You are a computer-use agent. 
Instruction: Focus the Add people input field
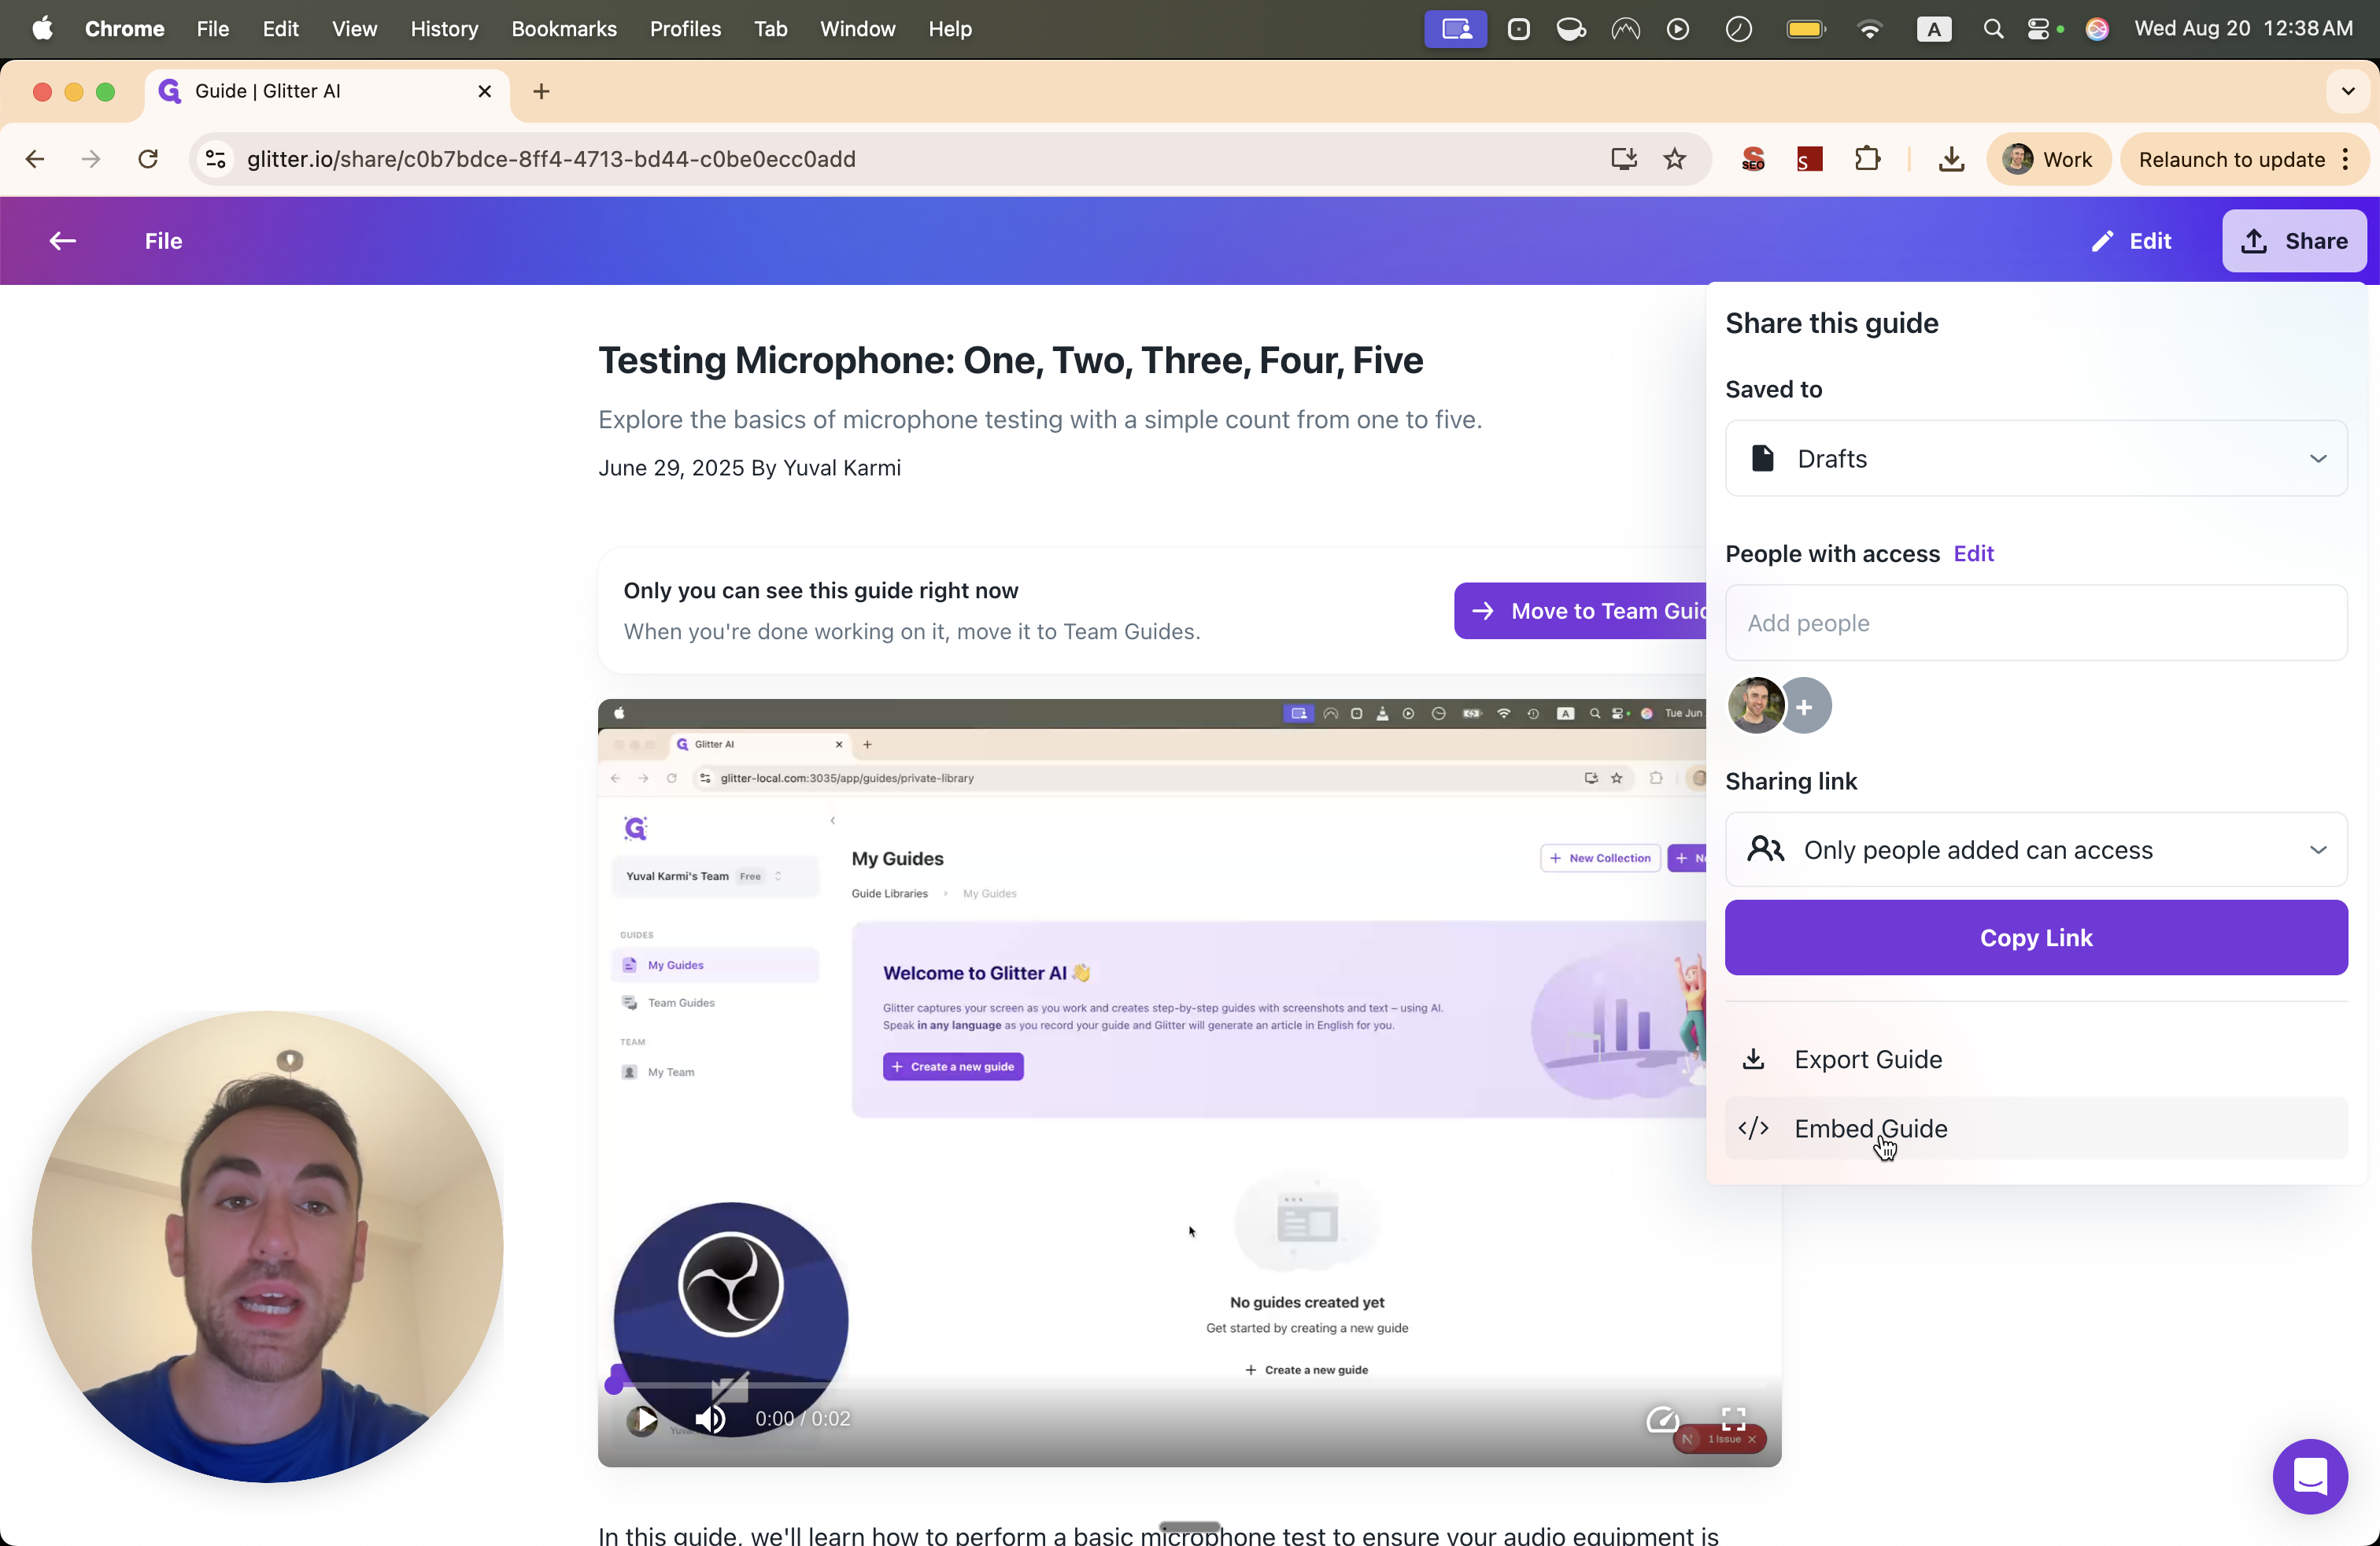point(2036,623)
